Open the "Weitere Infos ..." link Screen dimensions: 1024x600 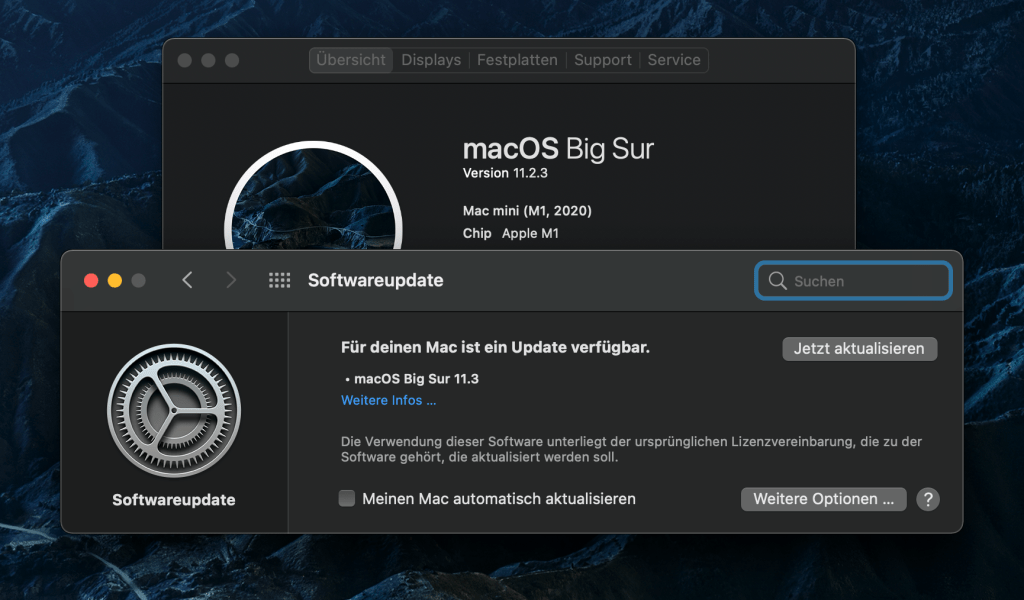click(389, 401)
